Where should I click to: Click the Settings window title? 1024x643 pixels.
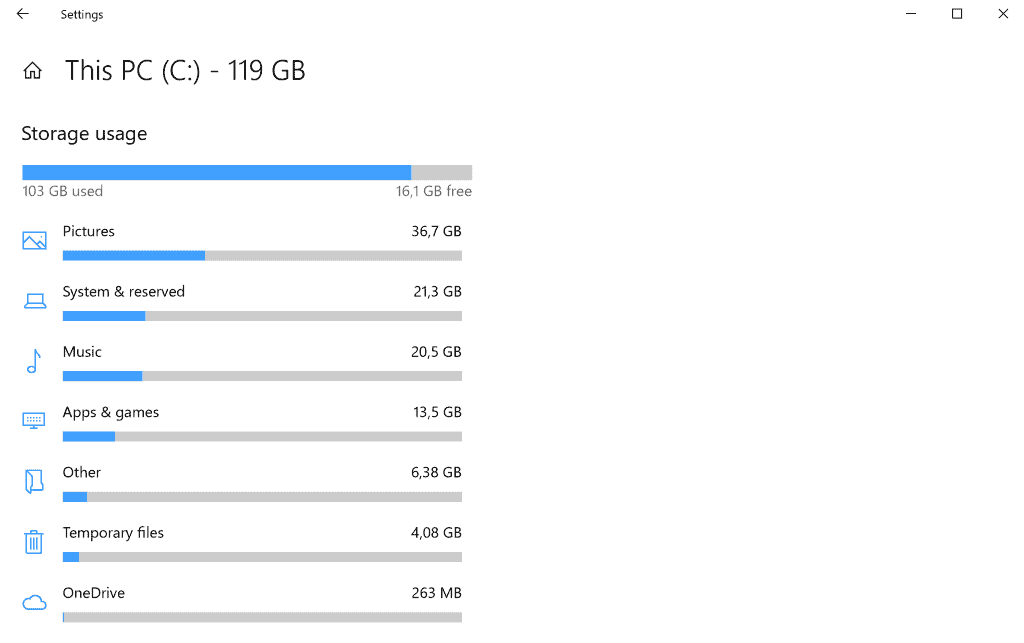[x=81, y=14]
